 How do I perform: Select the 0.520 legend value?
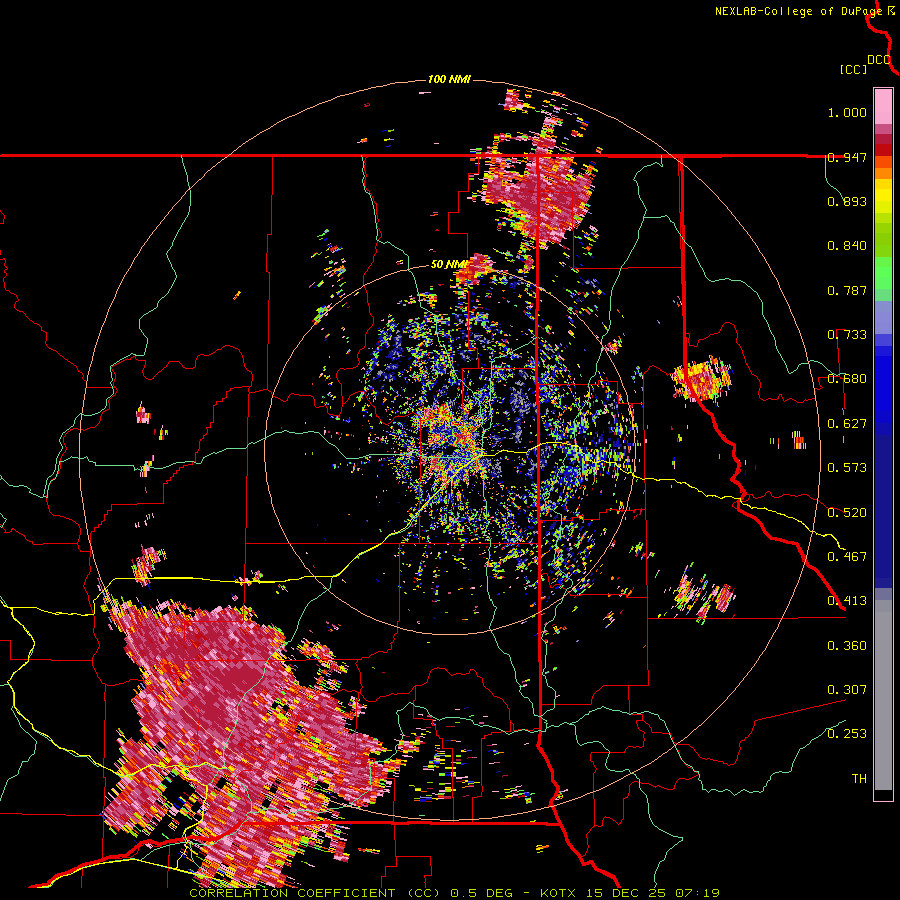847,513
